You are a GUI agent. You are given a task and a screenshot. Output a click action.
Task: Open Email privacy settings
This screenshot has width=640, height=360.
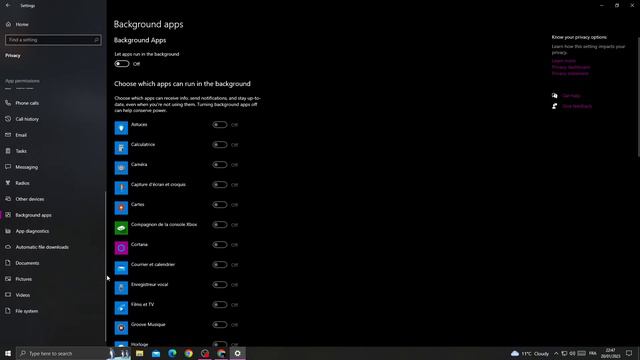[x=21, y=135]
